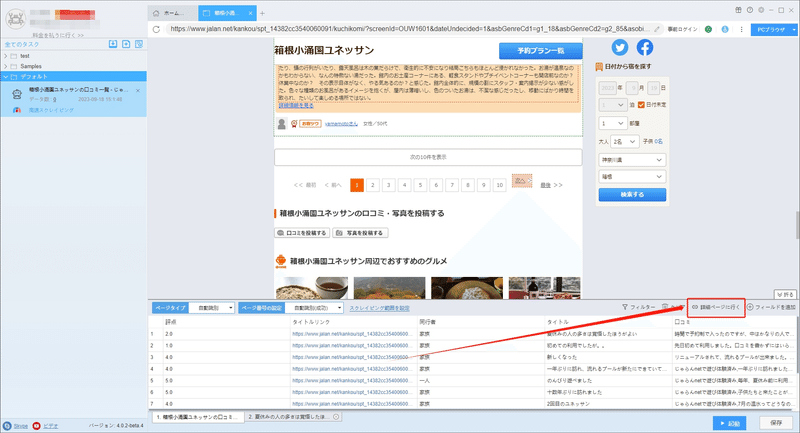Screen dimensions: 800x433
Task: Expand the test folder
Action: coord(6,56)
